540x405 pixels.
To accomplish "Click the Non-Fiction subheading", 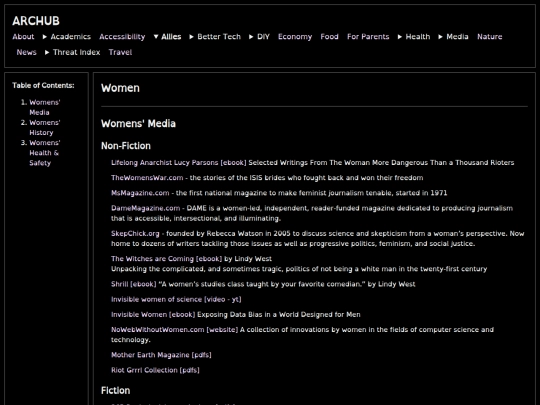I will click(x=126, y=146).
